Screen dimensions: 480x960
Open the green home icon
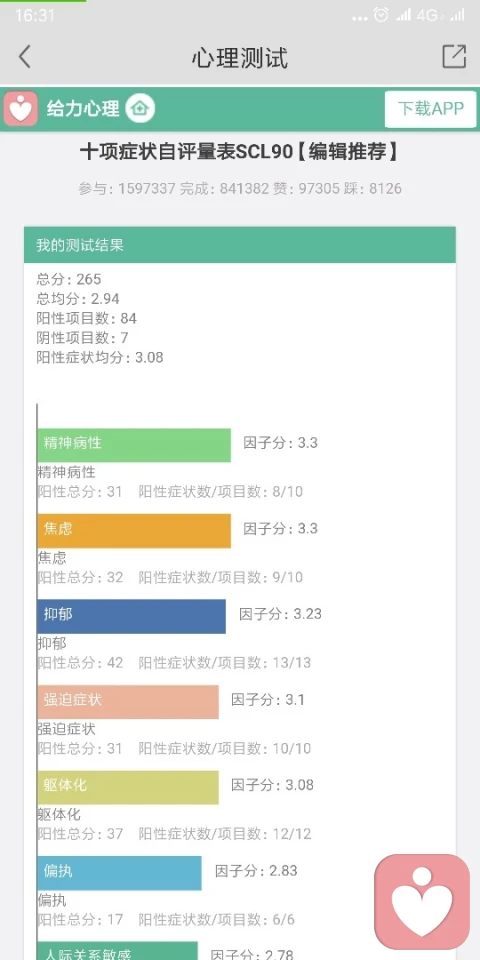click(x=140, y=109)
